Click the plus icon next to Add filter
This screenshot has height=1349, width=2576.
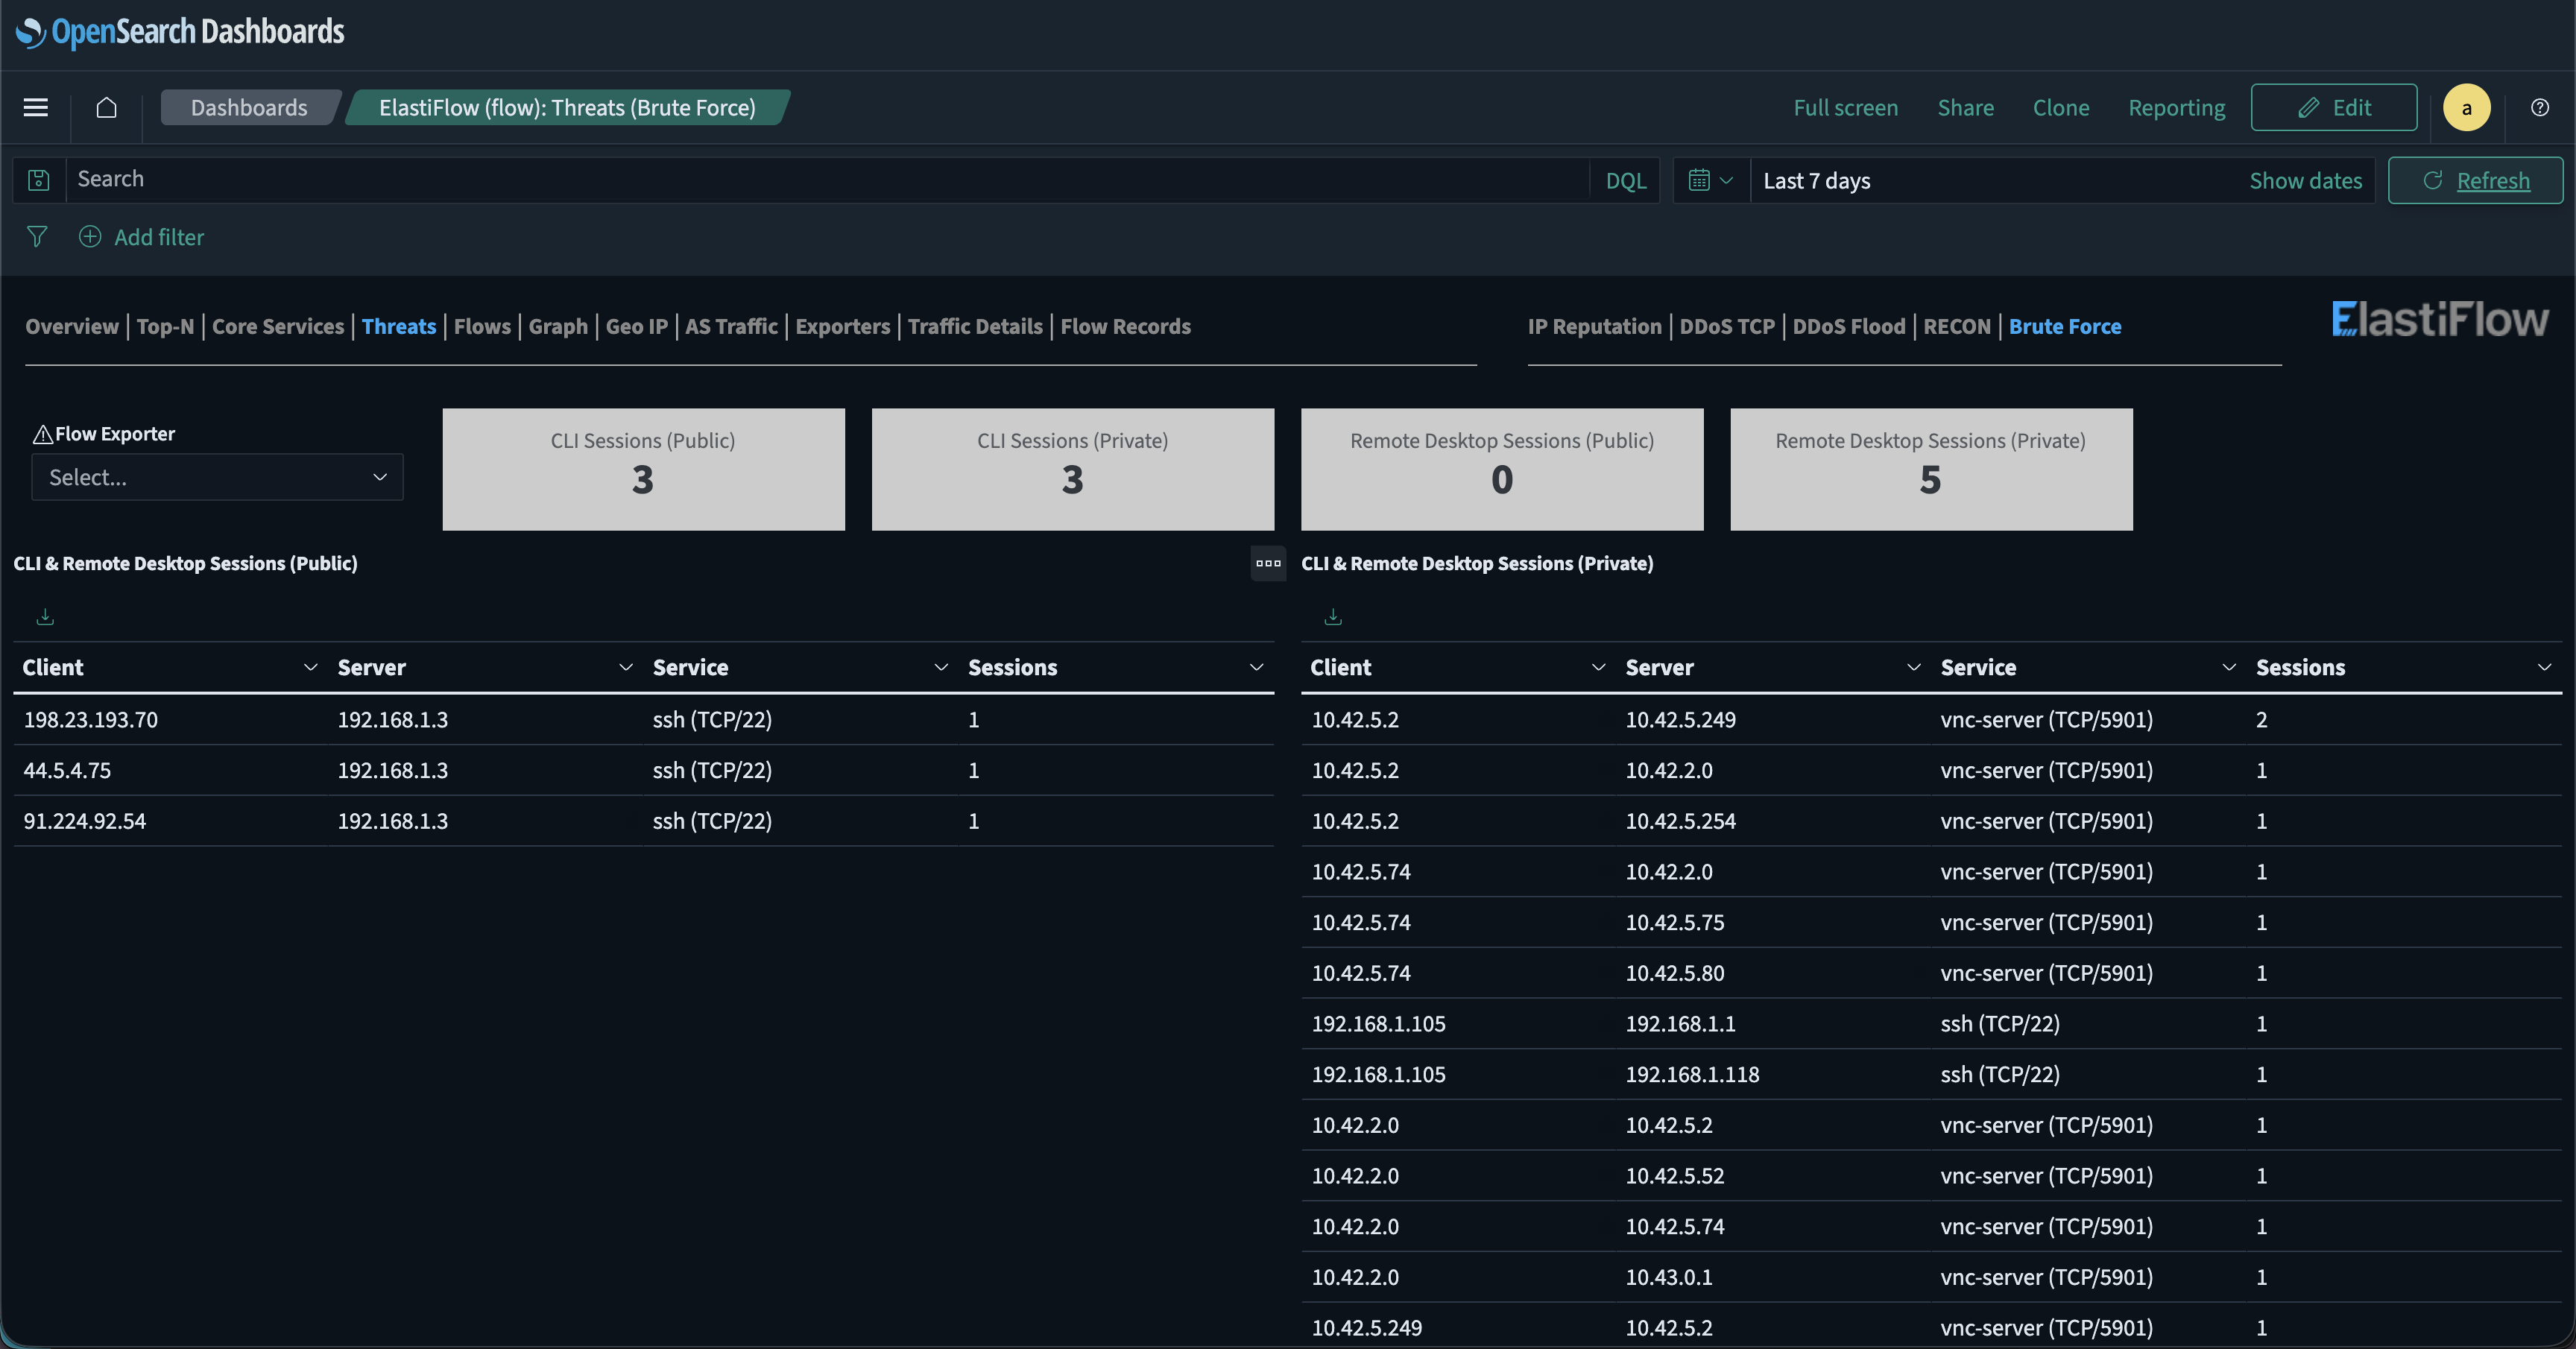89,237
